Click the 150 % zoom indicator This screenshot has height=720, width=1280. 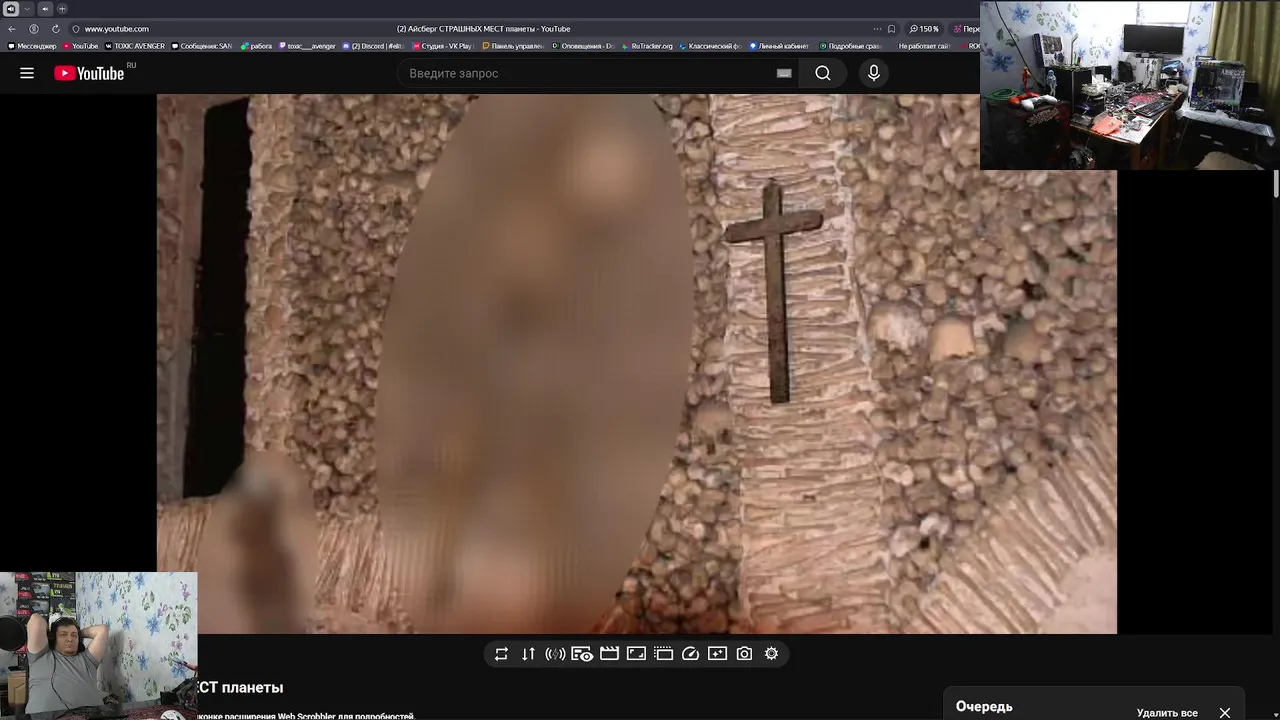point(924,29)
